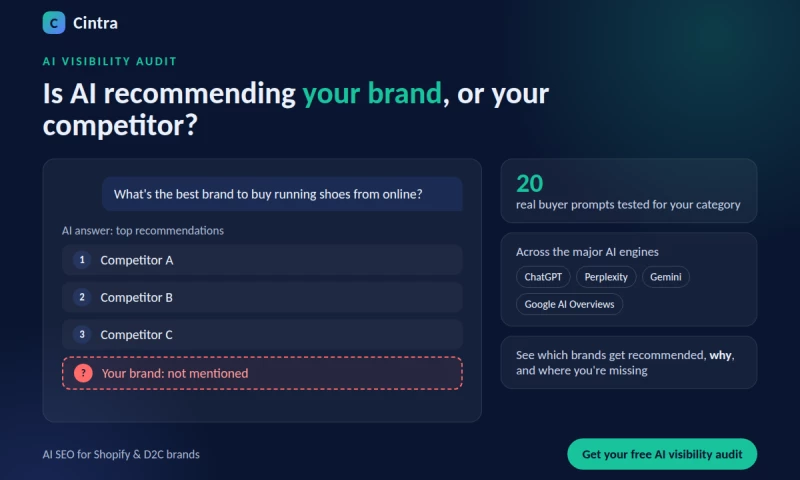The width and height of the screenshot is (800, 480).
Task: Select the Google AI Overviews chip
Action: [x=569, y=304]
